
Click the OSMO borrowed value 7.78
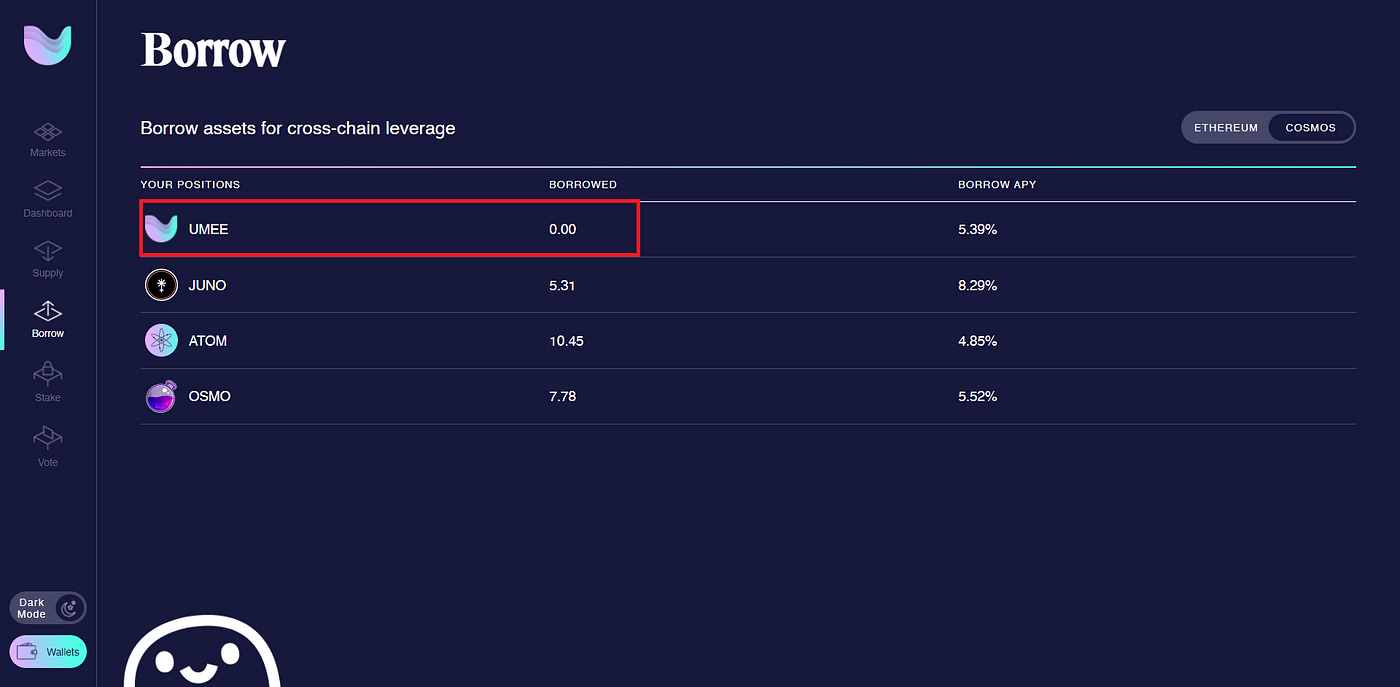pos(563,396)
